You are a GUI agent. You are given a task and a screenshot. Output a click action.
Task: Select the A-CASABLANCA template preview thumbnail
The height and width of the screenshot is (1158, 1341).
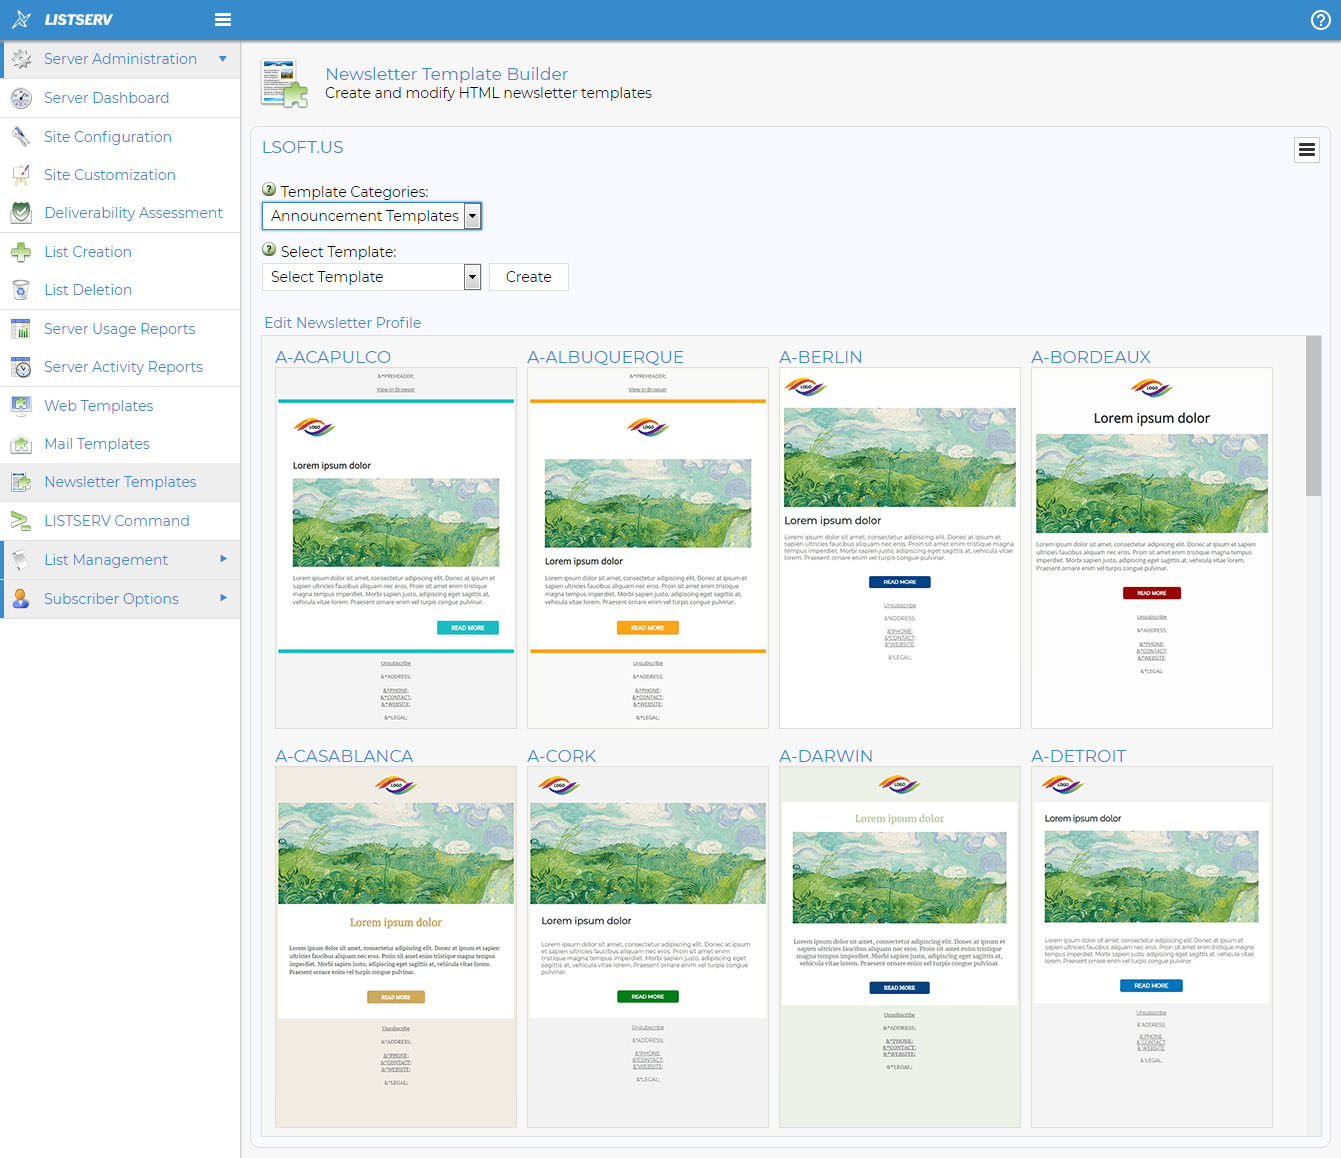pyautogui.click(x=396, y=947)
